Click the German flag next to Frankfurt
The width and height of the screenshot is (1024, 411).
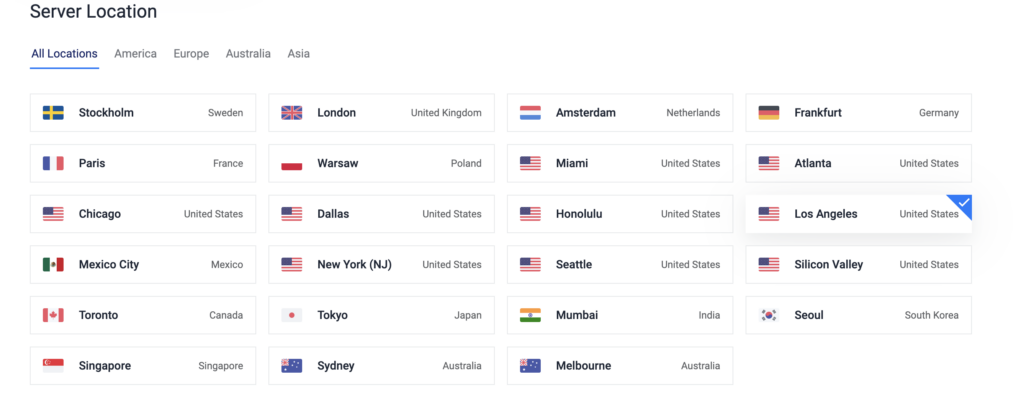[769, 113]
